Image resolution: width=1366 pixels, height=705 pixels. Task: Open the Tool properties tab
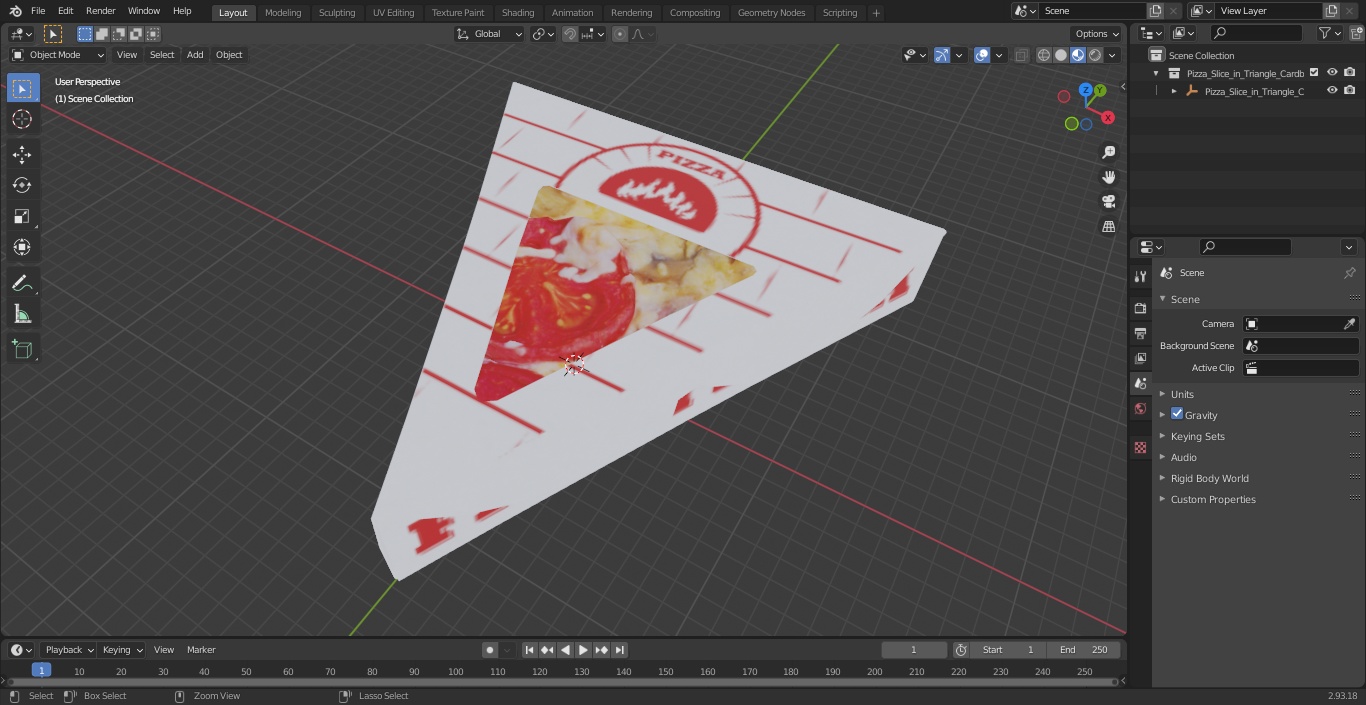pyautogui.click(x=1140, y=276)
